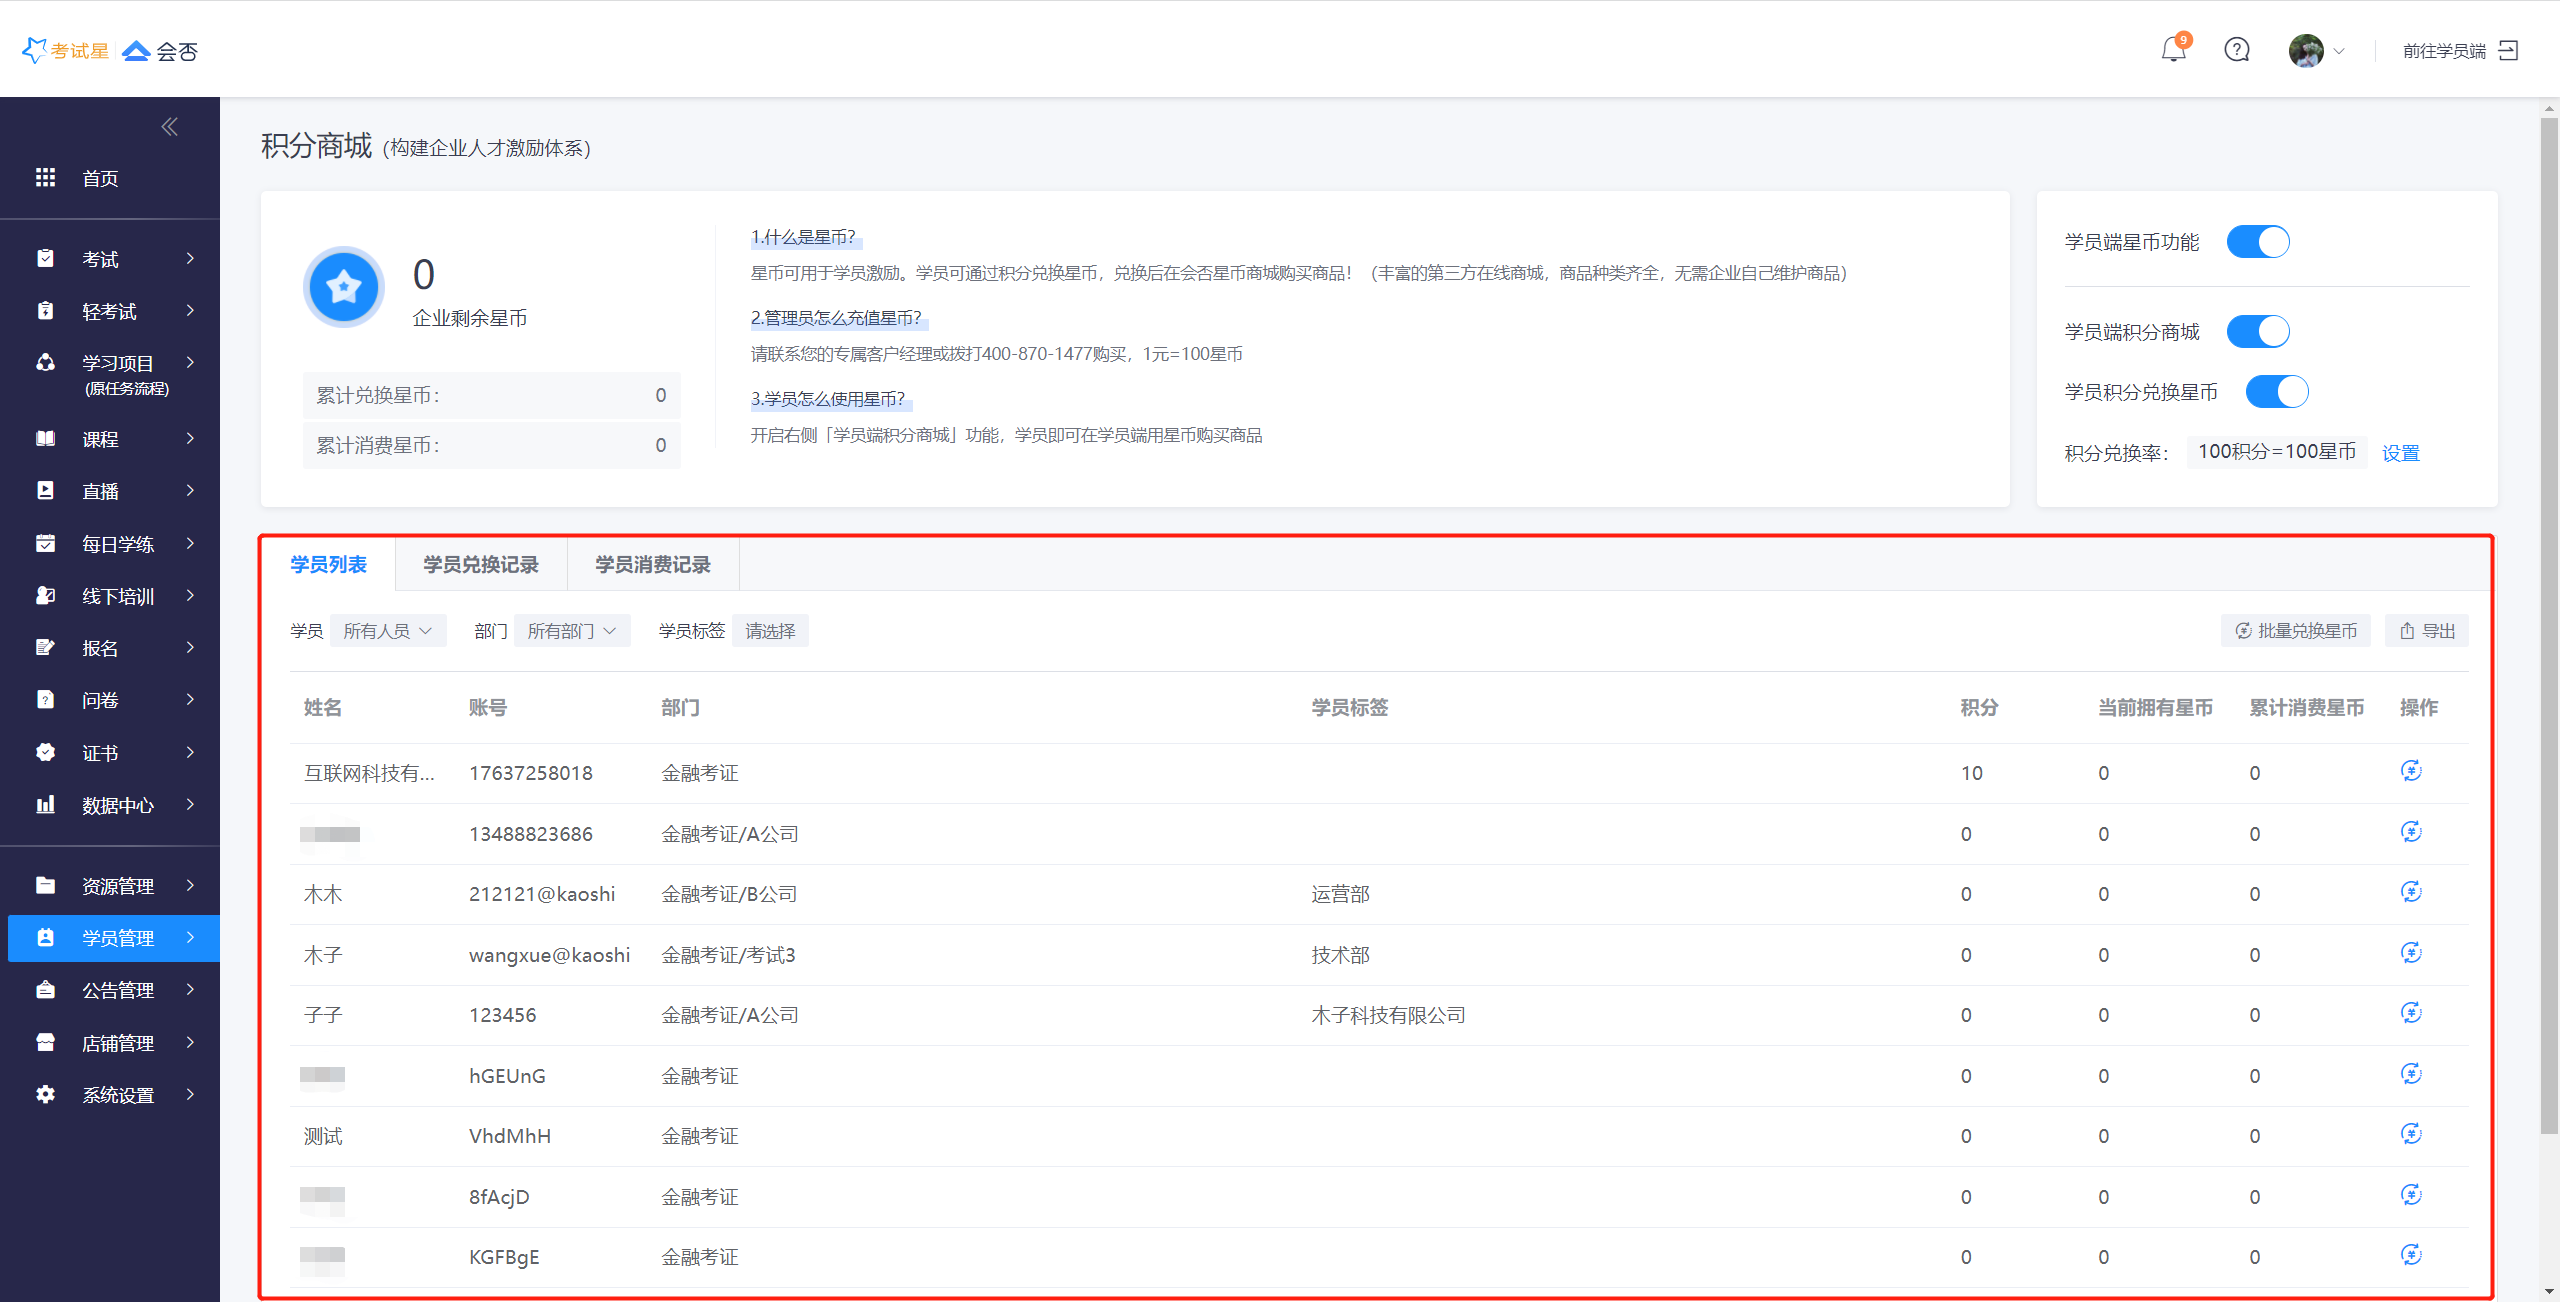Click the 批量兑换星币 button

(x=2295, y=631)
